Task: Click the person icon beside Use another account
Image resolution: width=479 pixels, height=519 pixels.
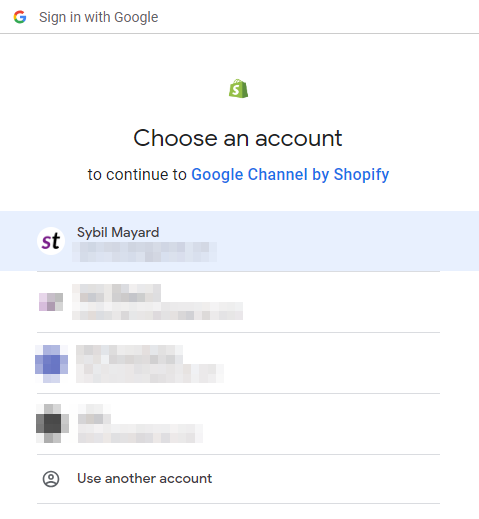Action: 51,479
